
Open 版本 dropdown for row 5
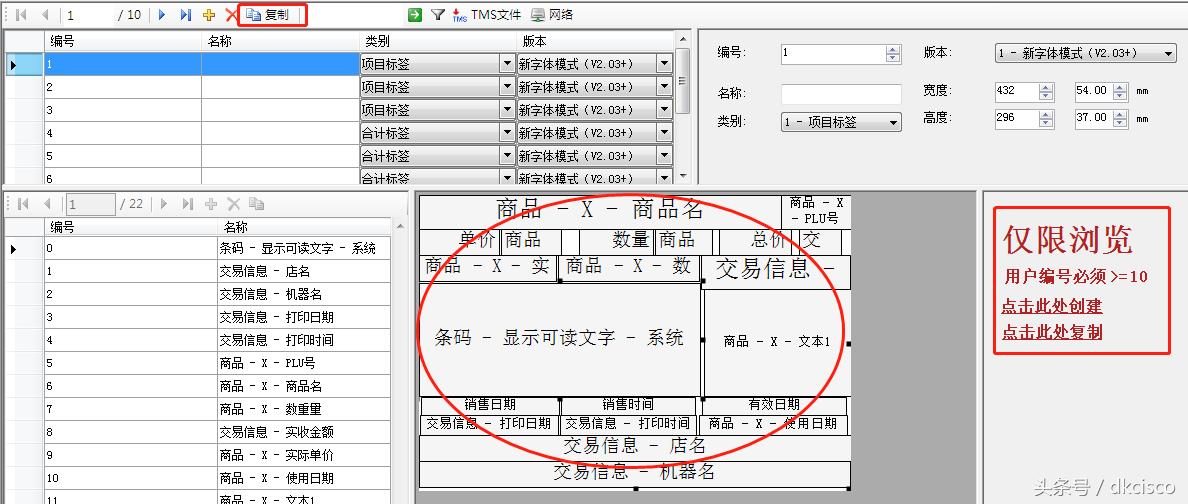(664, 155)
